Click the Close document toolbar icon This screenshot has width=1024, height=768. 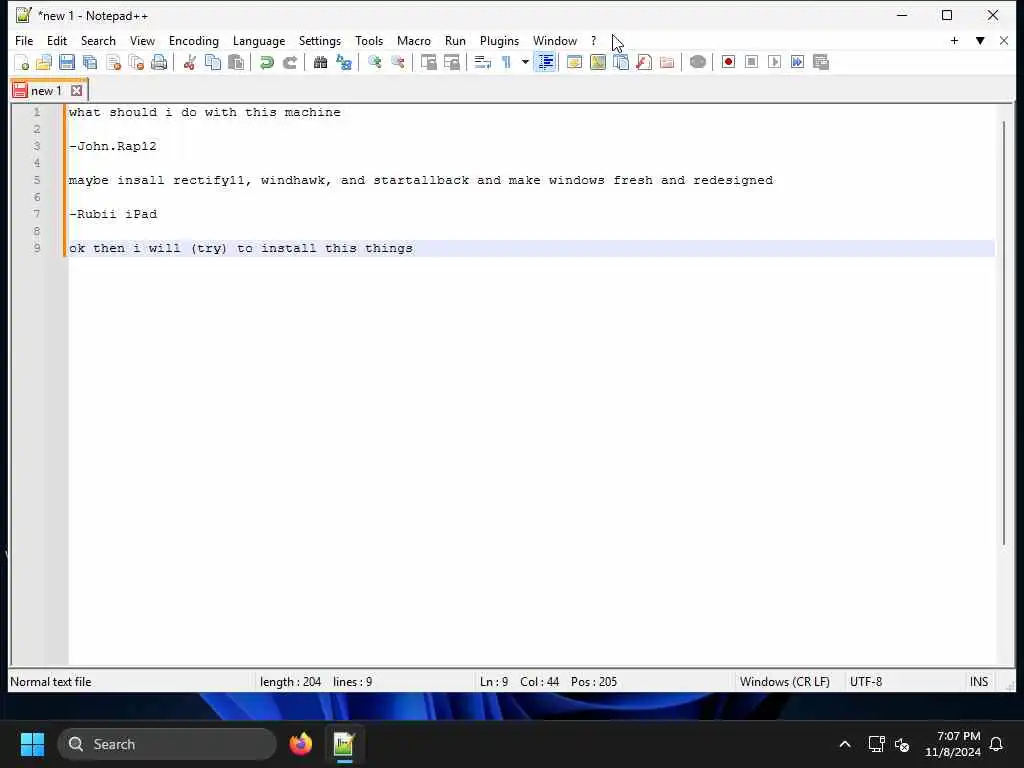tap(114, 62)
